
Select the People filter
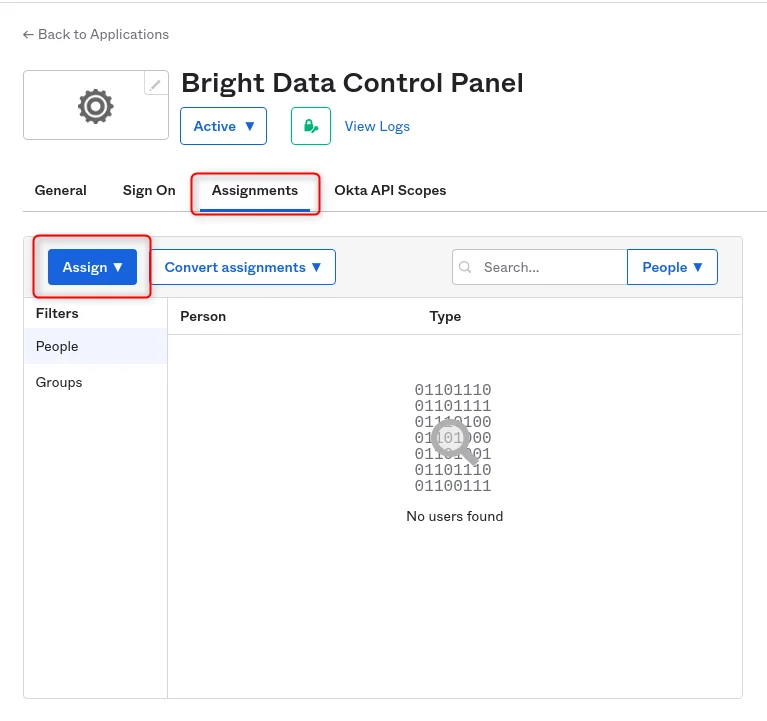click(95, 346)
